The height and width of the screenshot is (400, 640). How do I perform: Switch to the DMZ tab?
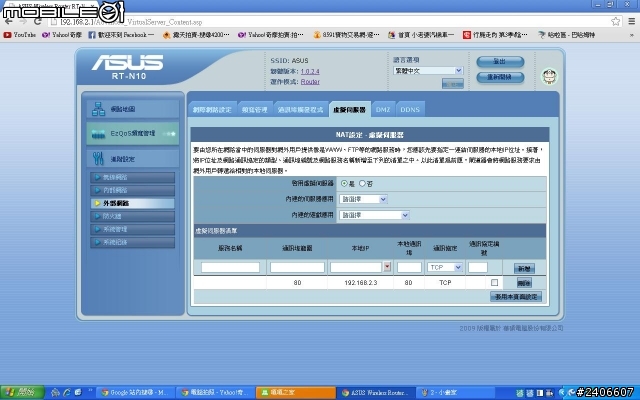click(383, 109)
